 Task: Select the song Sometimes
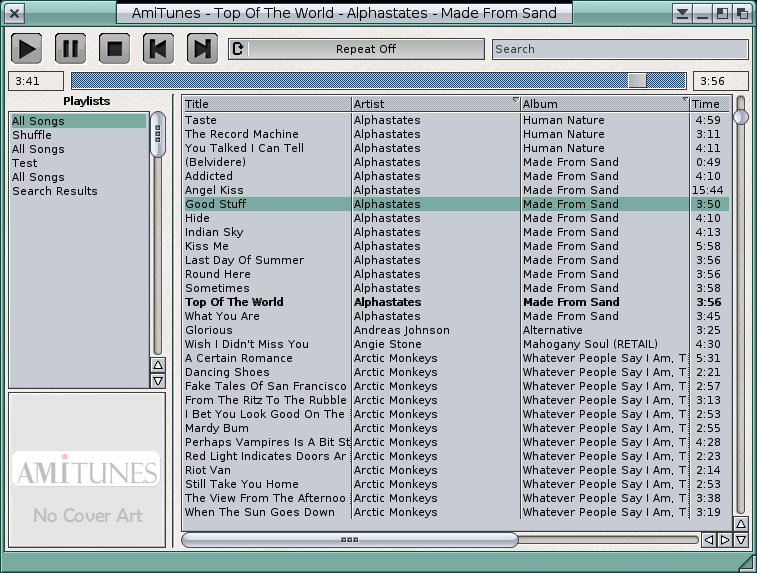tap(456, 288)
